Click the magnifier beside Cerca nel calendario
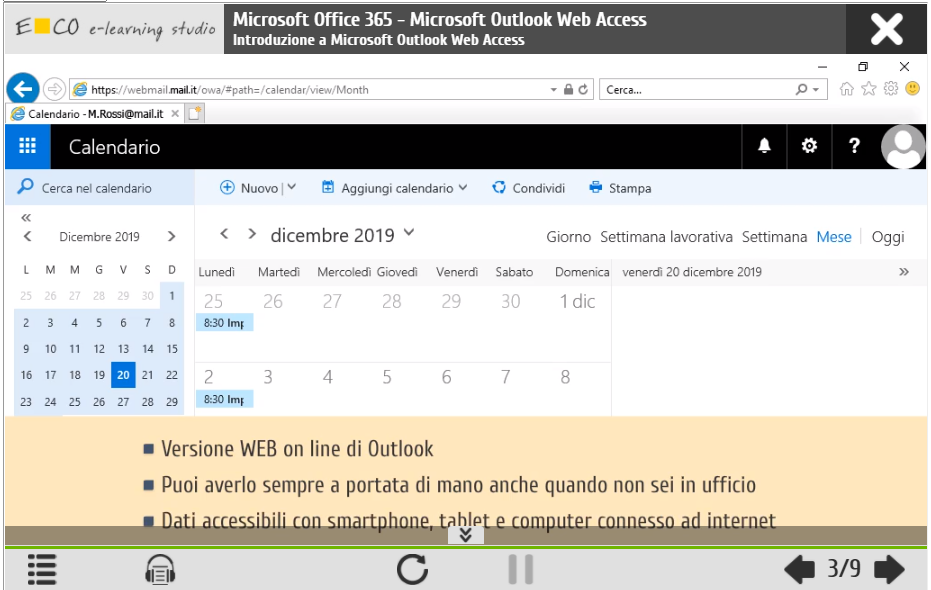Image resolution: width=931 pixels, height=590 pixels. point(26,187)
